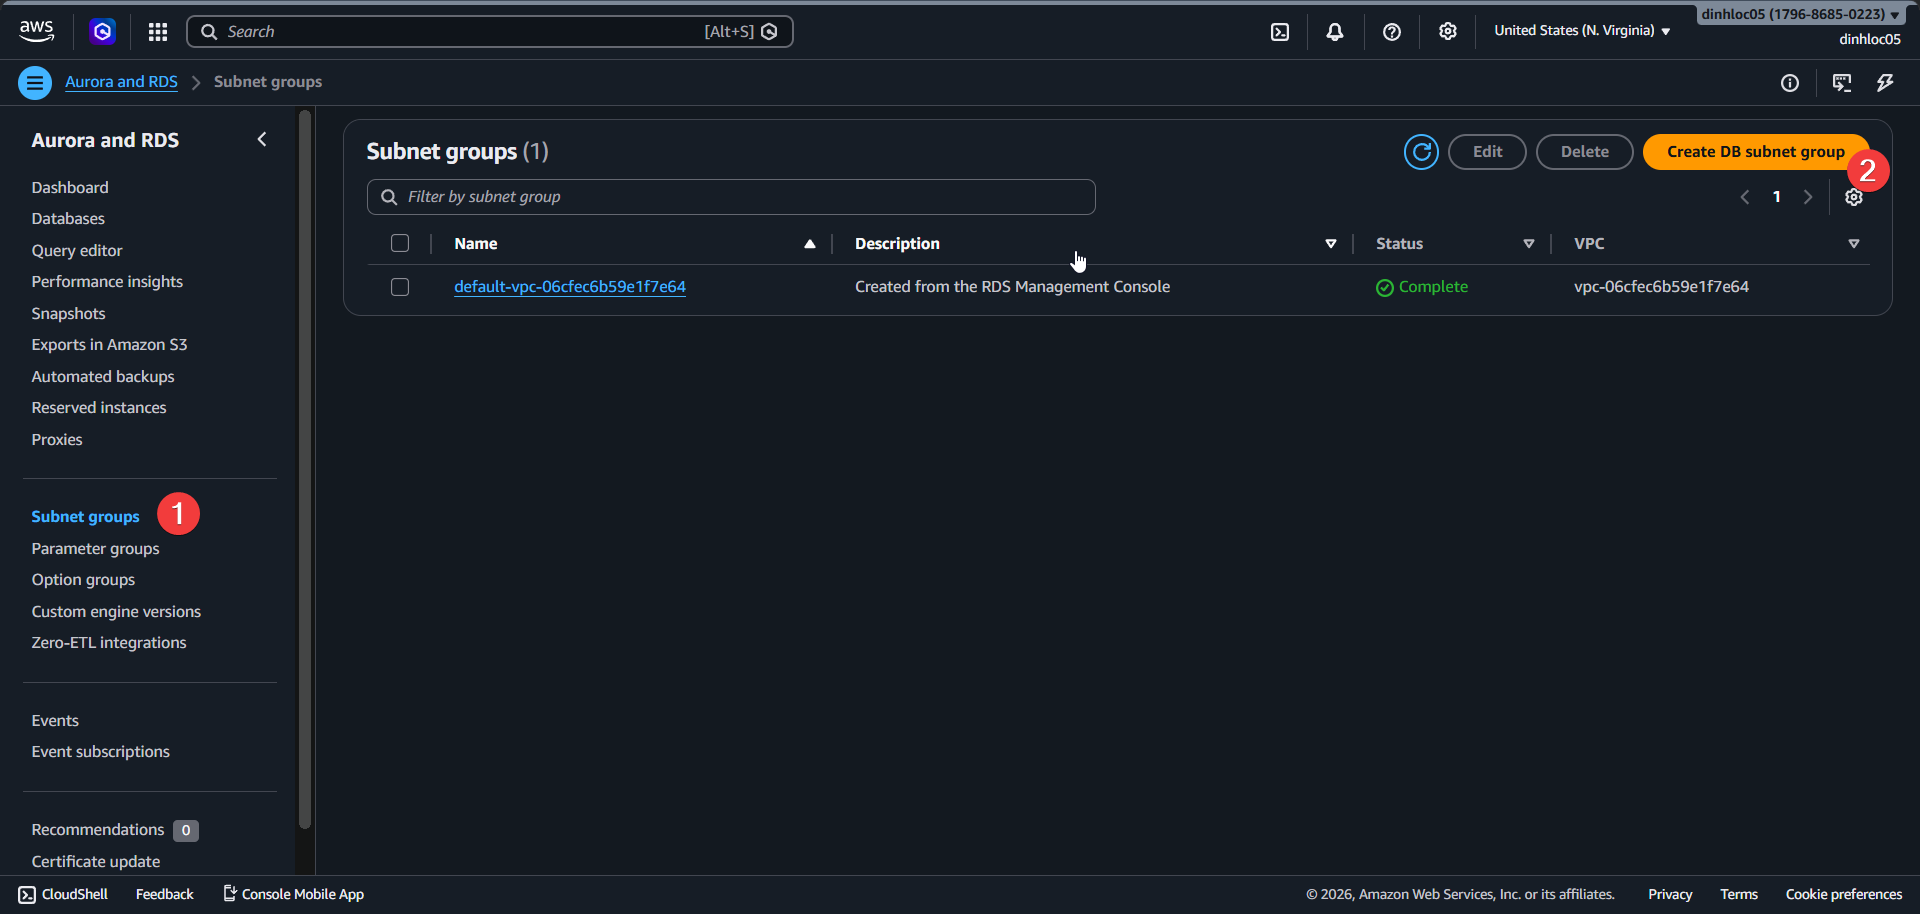Screen dimensions: 1920x914
Task: Navigate to Databases in the sidebar
Action: click(68, 218)
